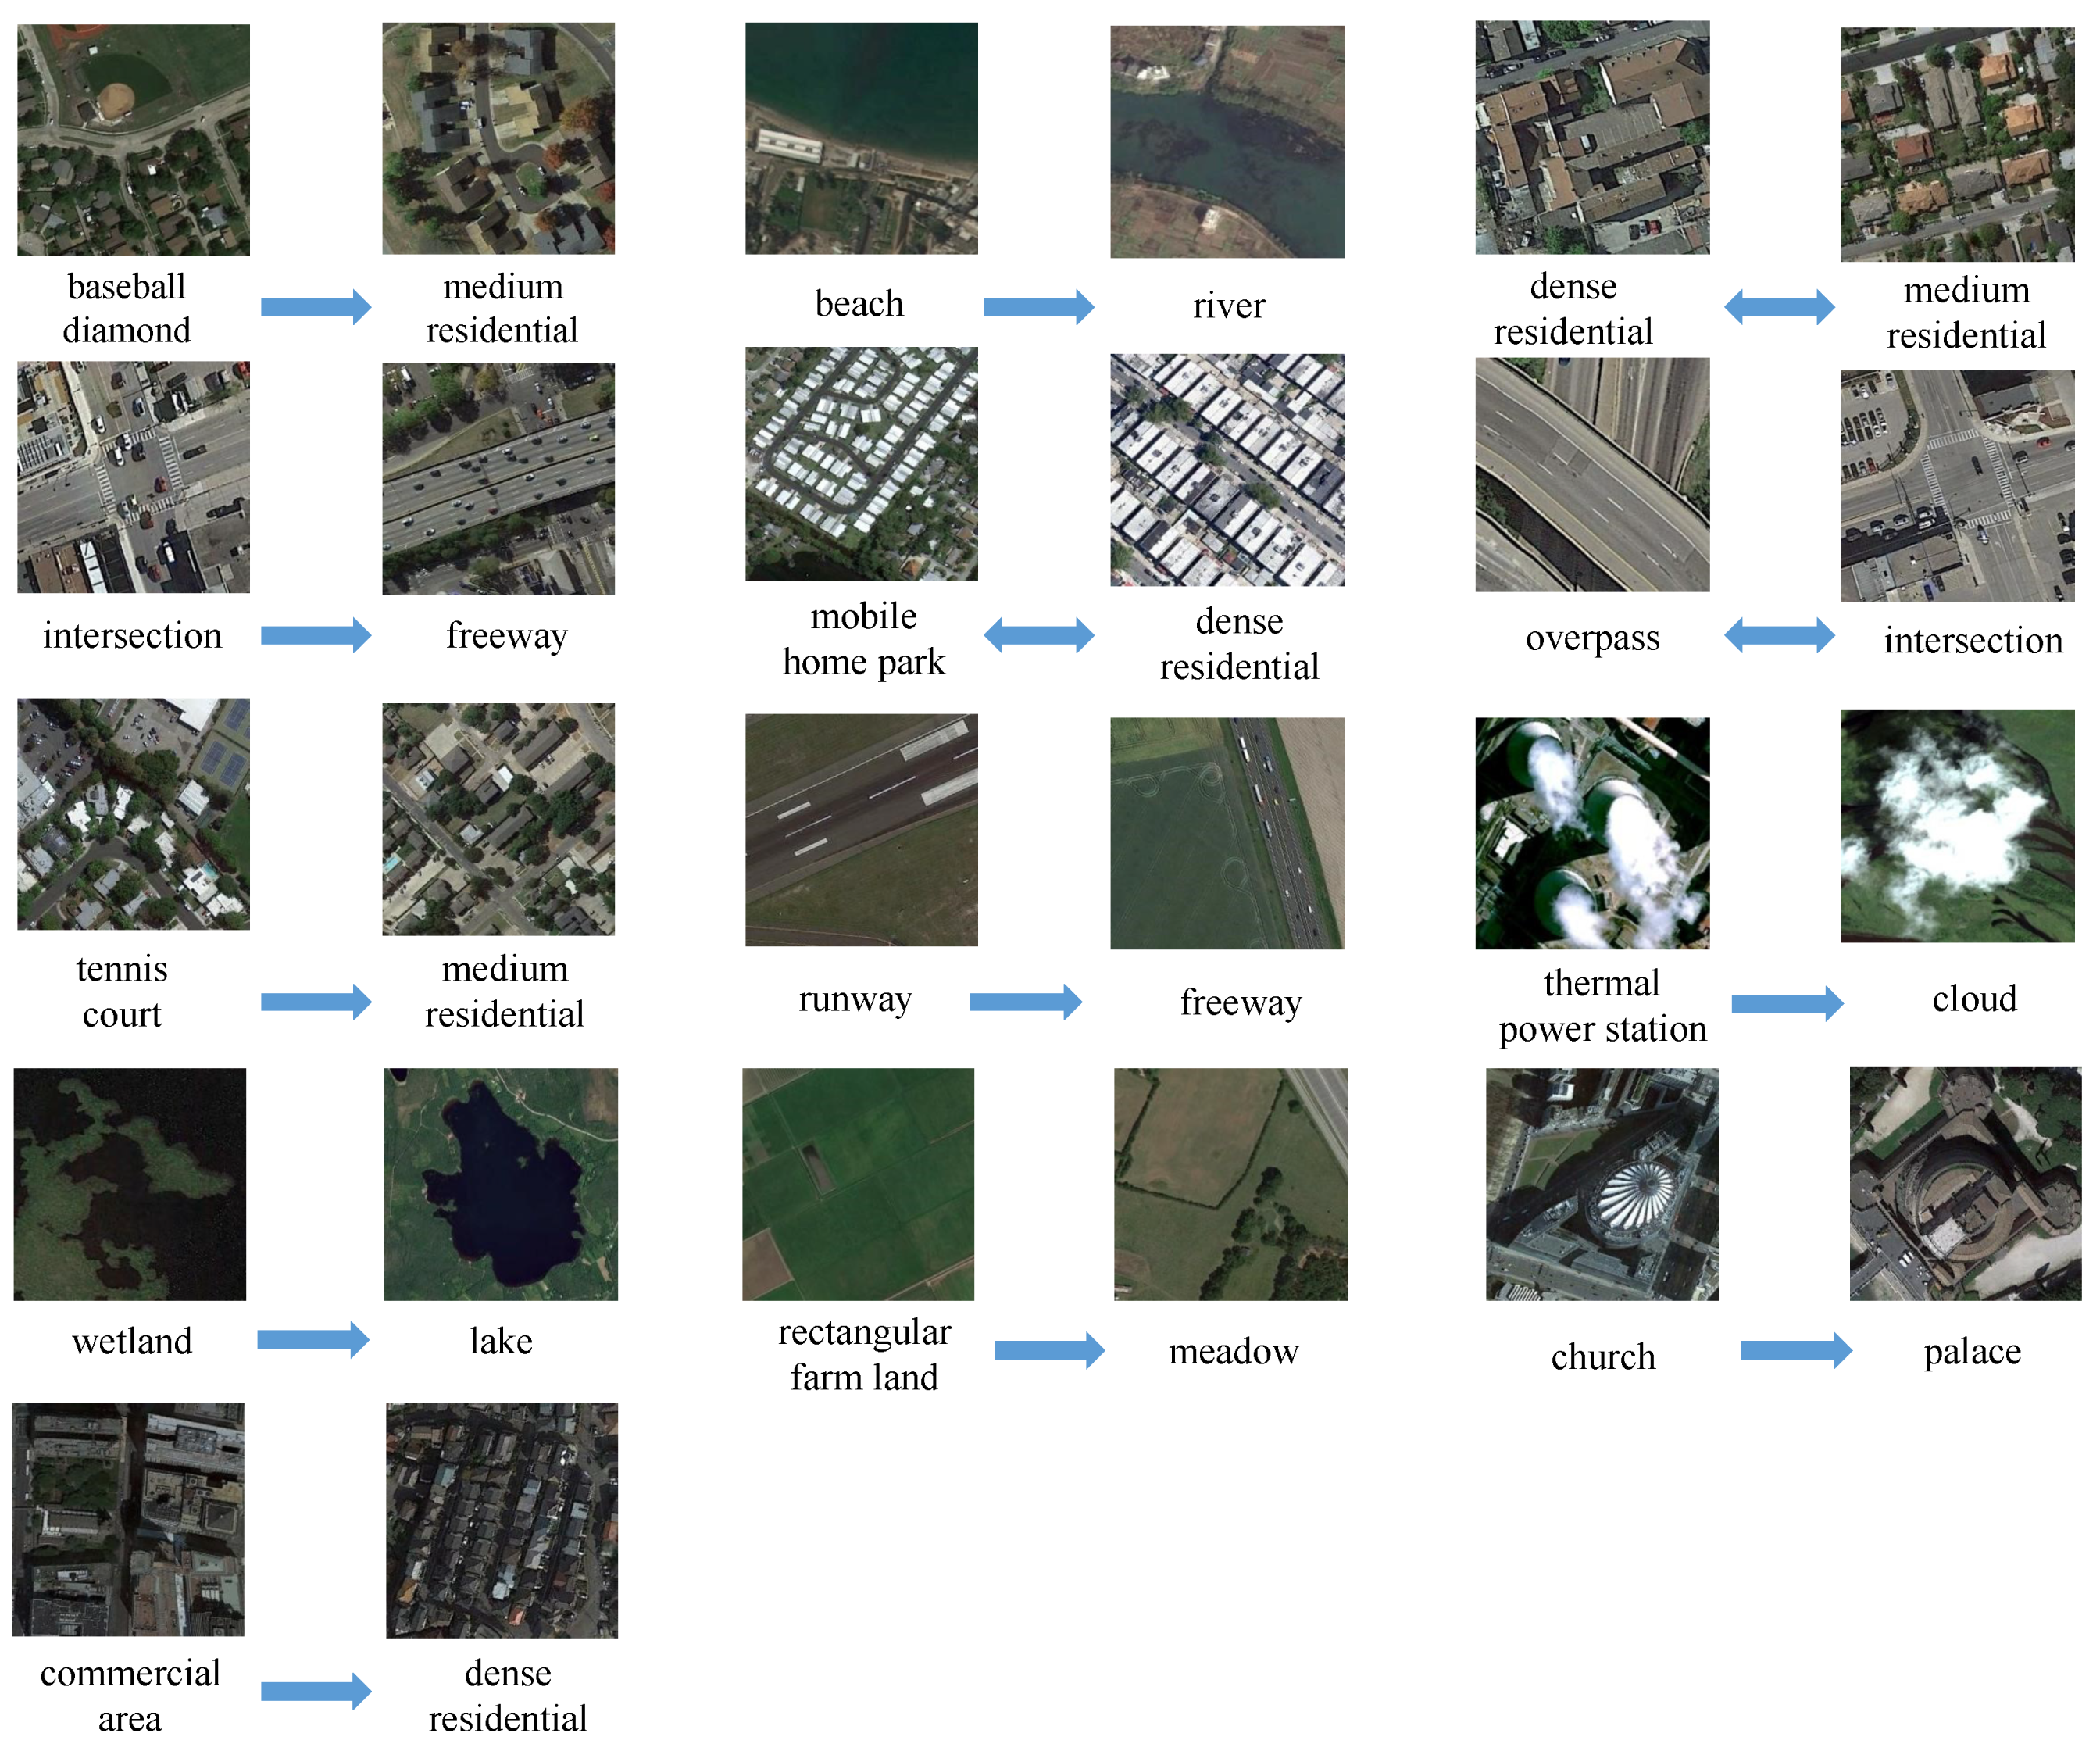Select the wetland satellite image
The height and width of the screenshot is (1744, 2100).
tap(130, 1184)
